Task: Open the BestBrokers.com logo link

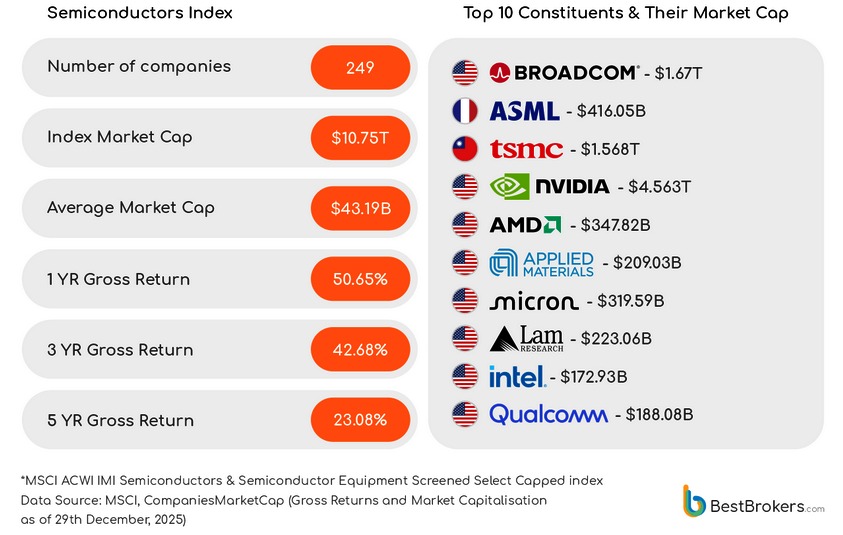Action: pyautogui.click(x=753, y=502)
